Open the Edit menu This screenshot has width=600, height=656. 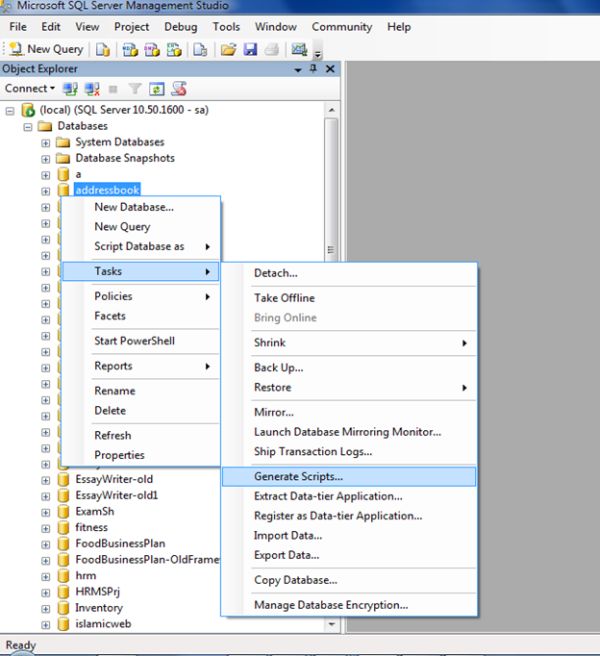[x=51, y=27]
